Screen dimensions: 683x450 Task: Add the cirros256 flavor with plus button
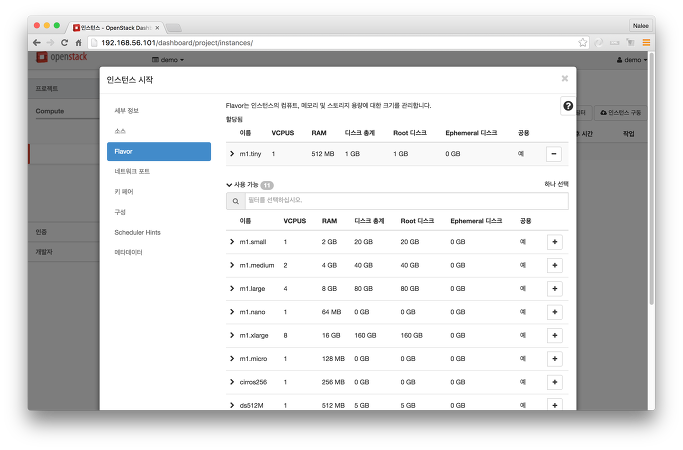(555, 382)
